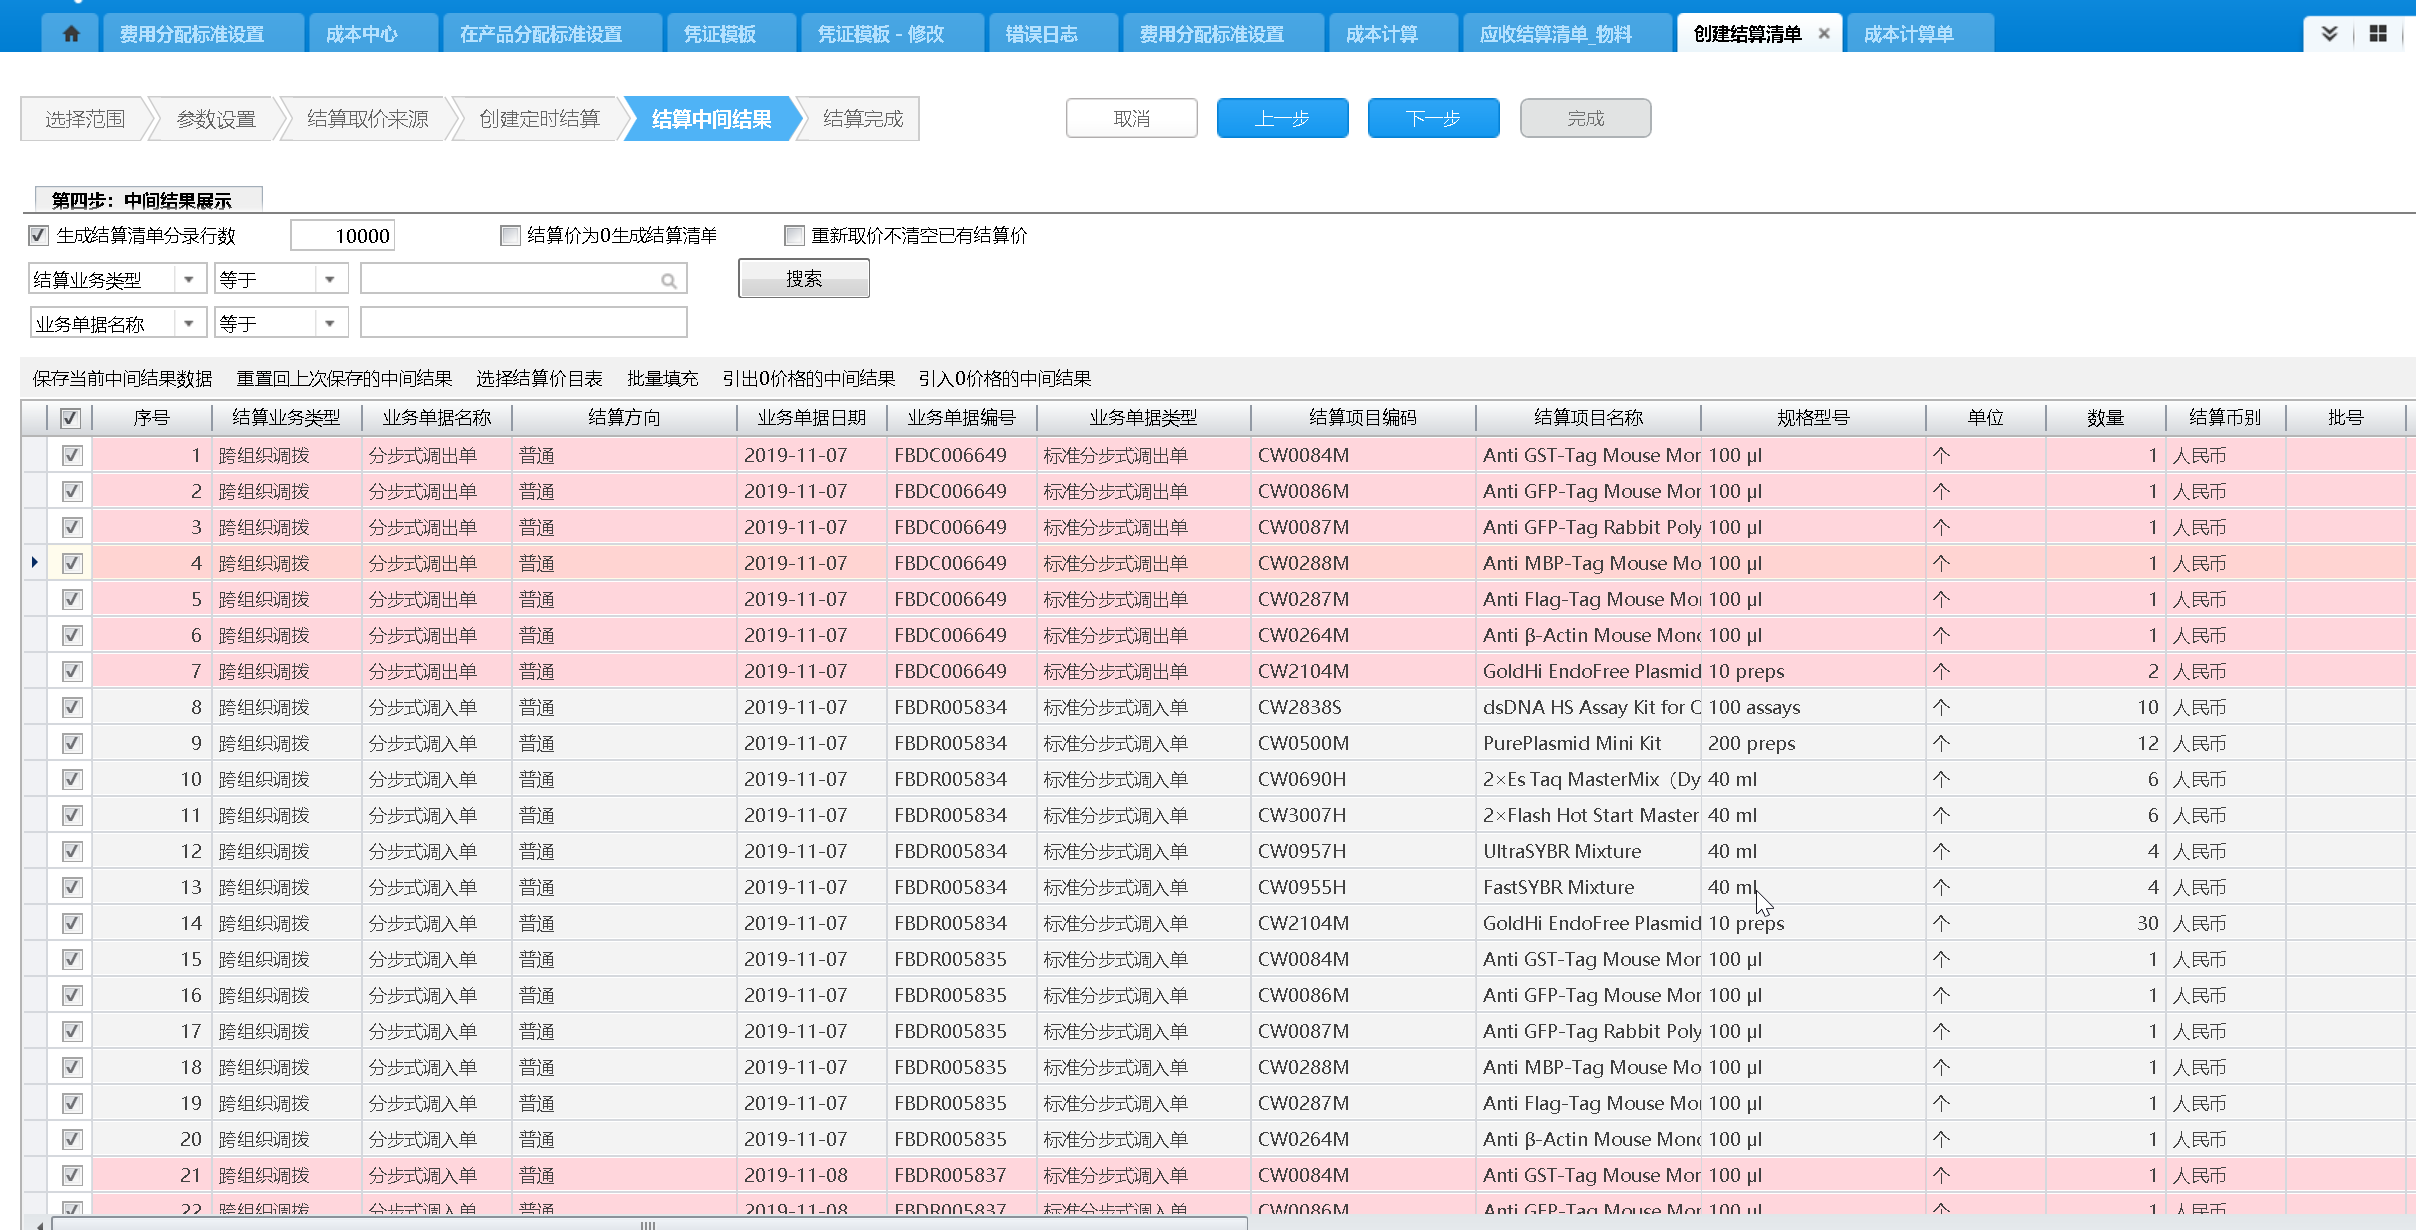Open the 凭证模板 - 修改 tab
Screen dimensions: 2416x1230
893,34
